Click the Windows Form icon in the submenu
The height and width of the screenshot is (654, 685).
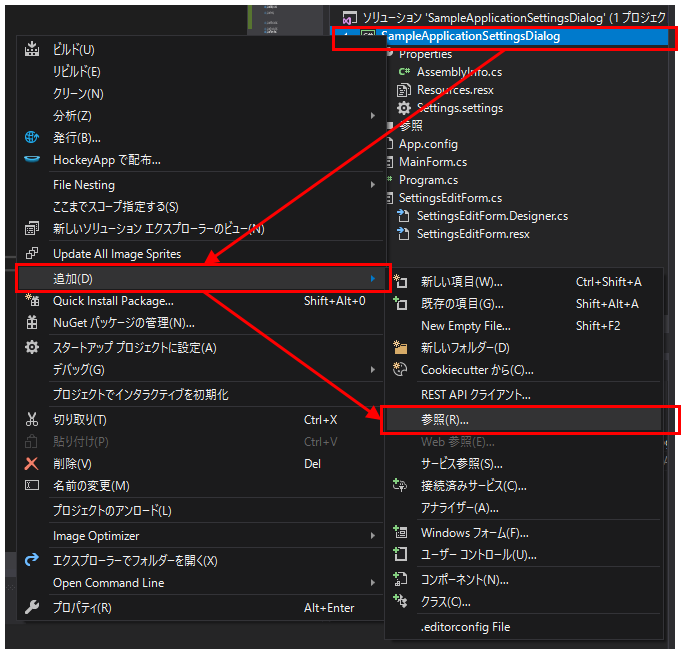click(400, 533)
